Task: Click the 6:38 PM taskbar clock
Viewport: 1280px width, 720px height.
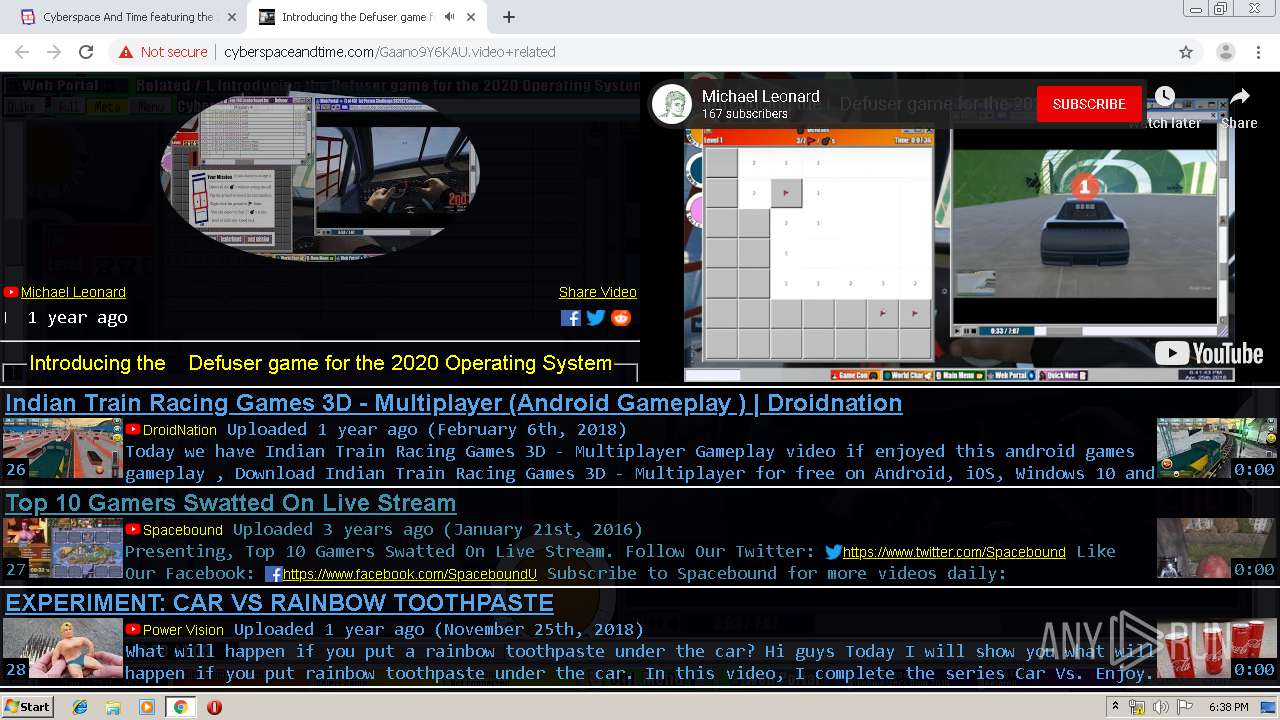Action: point(1228,707)
